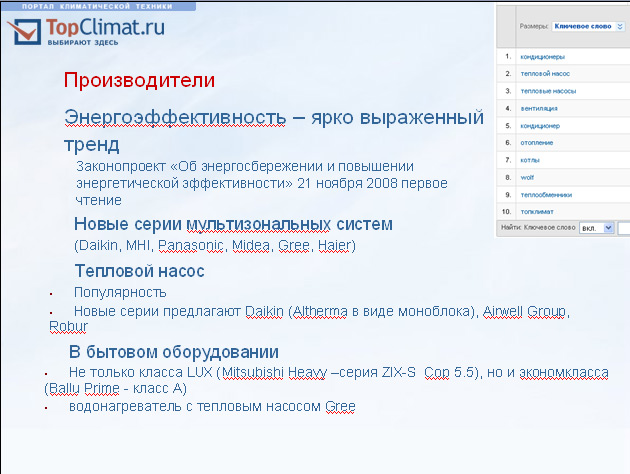This screenshot has height=474, width=630.
Task: Click the 'Тепловой насос' section heading
Action: click(x=139, y=271)
